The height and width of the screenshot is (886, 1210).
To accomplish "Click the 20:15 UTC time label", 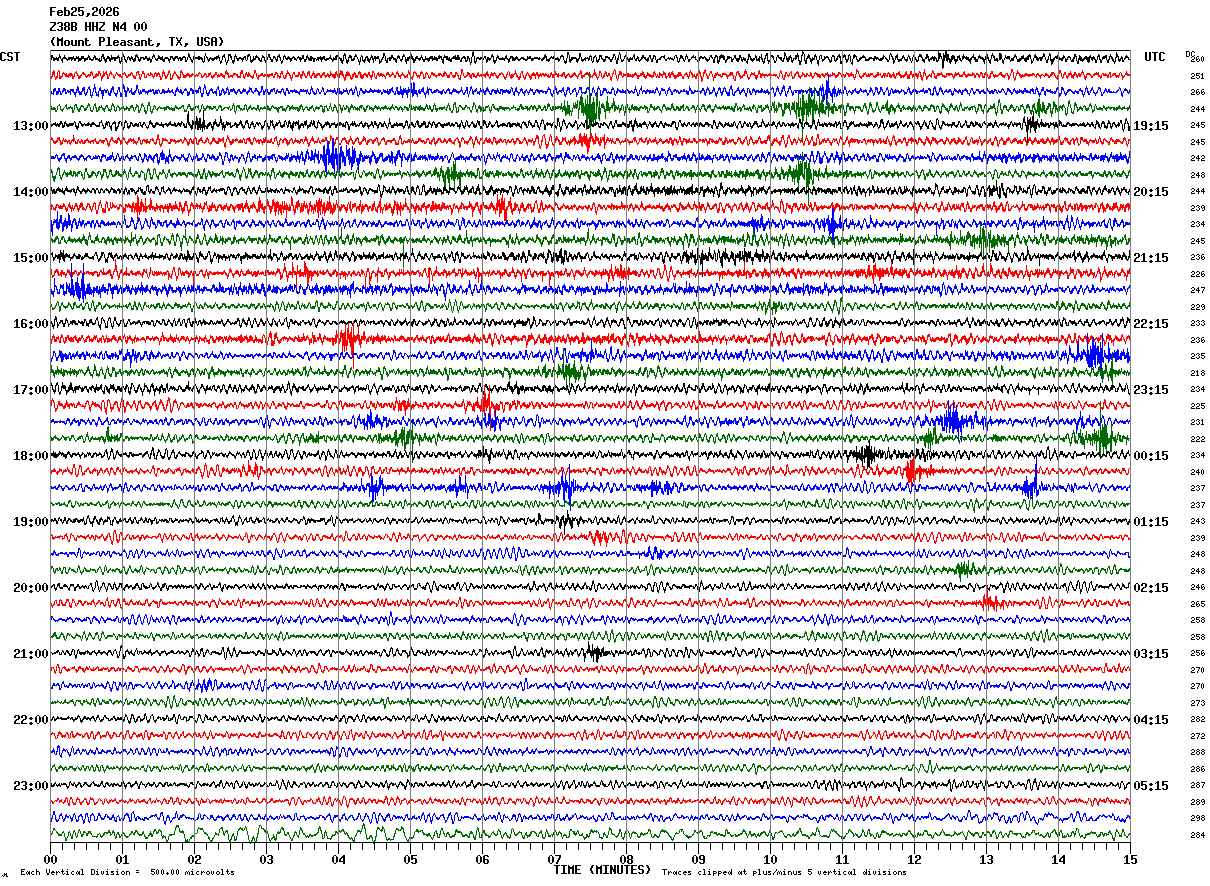I will pyautogui.click(x=1151, y=192).
